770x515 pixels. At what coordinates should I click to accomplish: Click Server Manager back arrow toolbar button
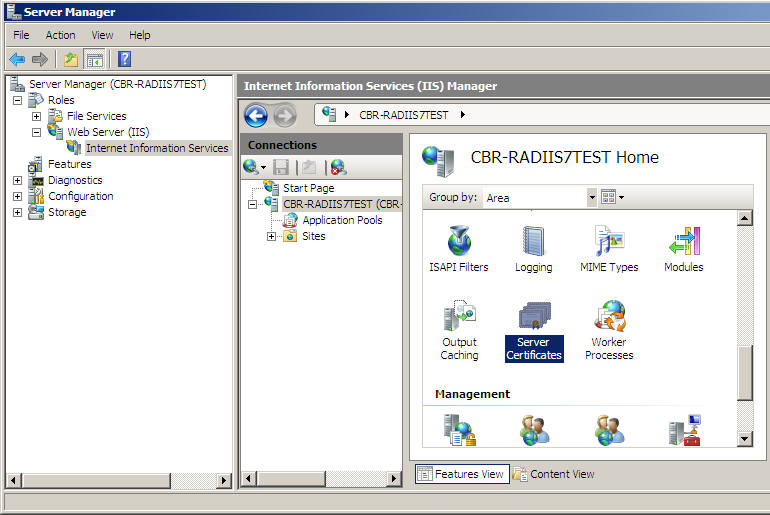[x=17, y=59]
